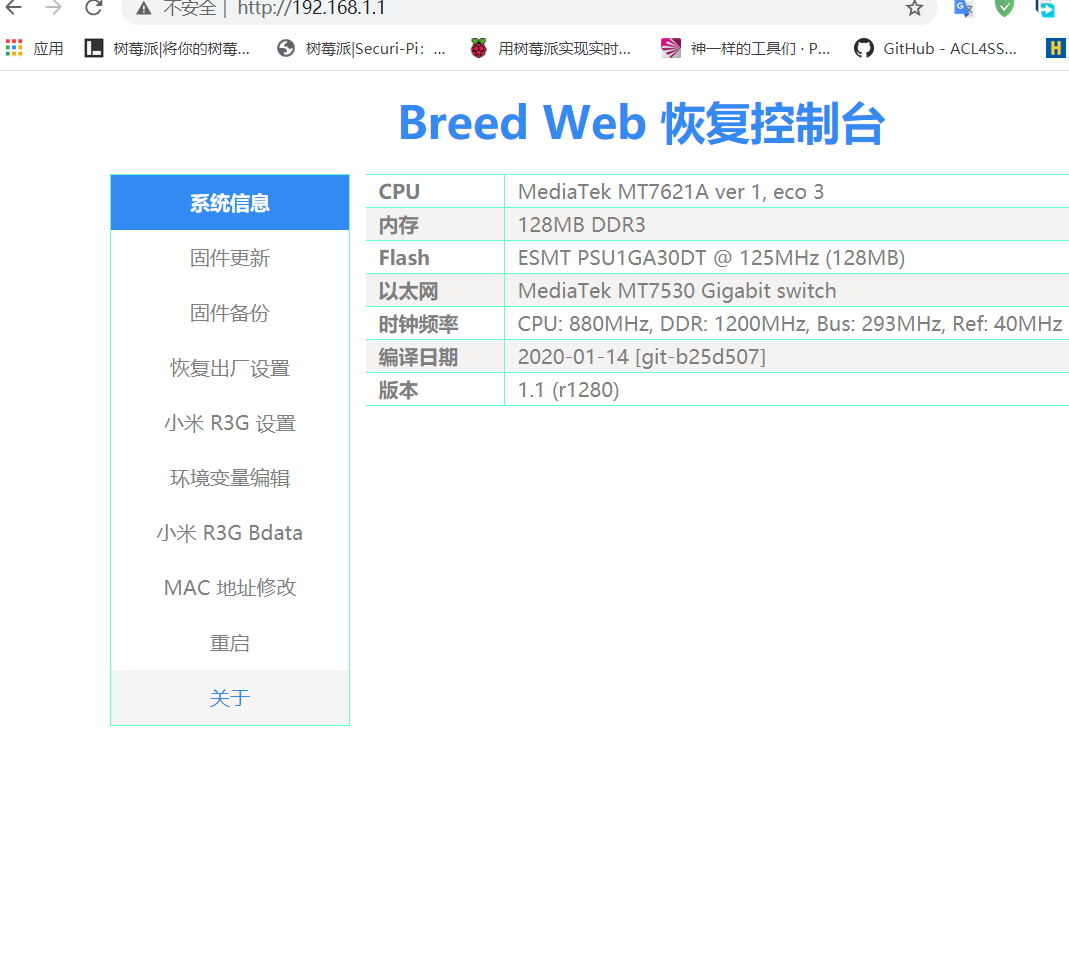Open the 树莓派|Securi-Pi bookmark
This screenshot has height=977, width=1069.
tap(361, 48)
